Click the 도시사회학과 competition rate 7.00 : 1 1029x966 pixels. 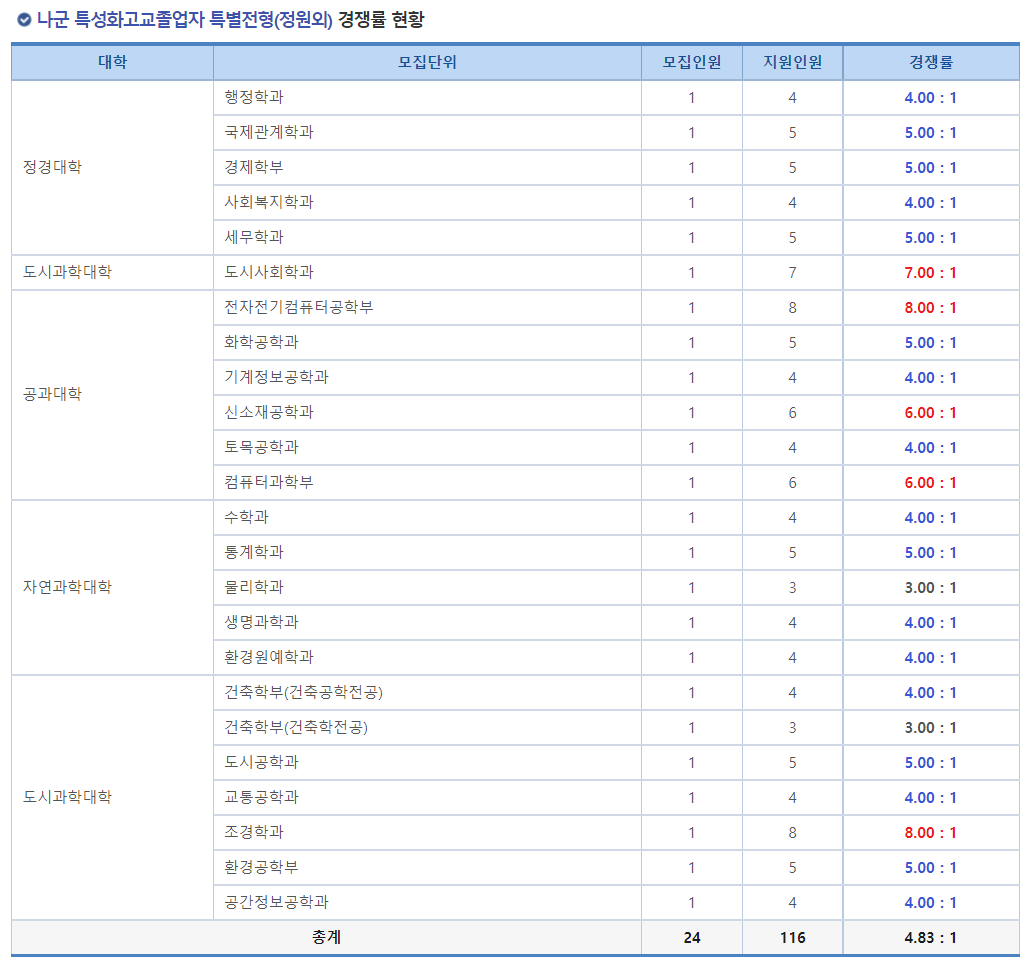point(931,272)
